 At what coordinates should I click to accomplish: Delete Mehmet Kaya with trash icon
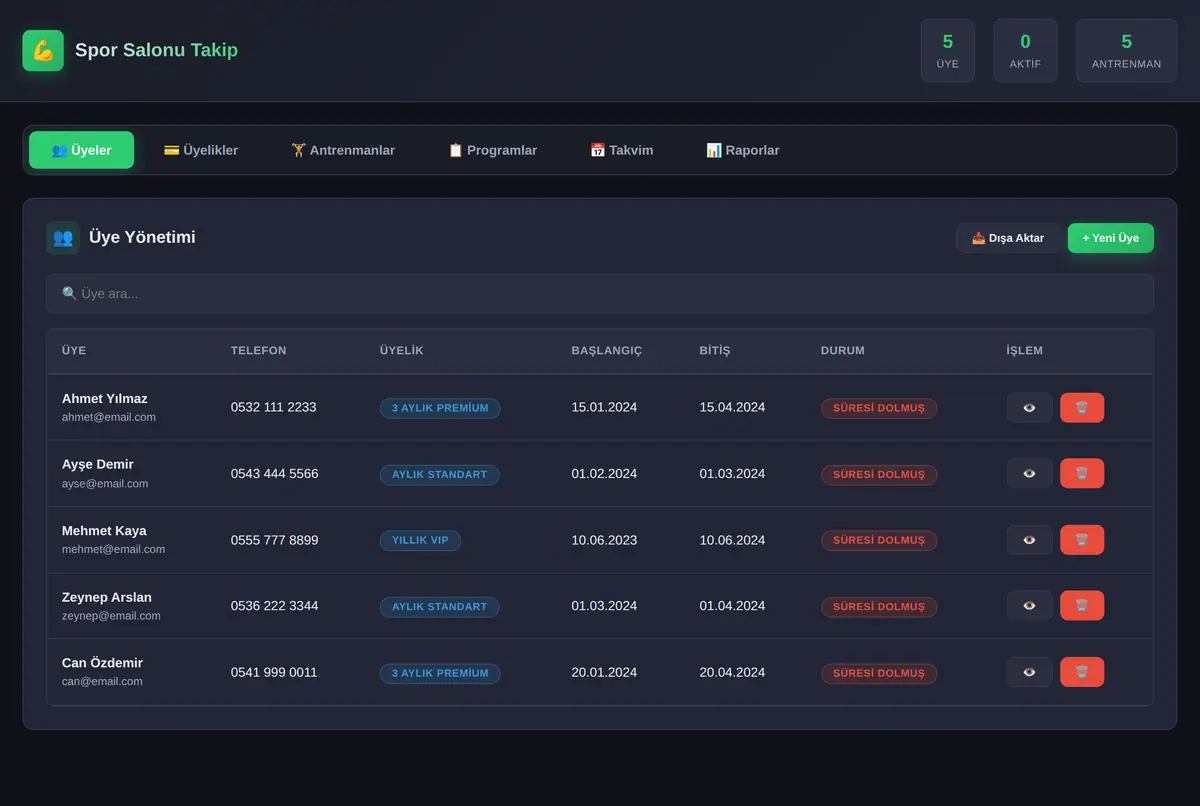point(1082,540)
